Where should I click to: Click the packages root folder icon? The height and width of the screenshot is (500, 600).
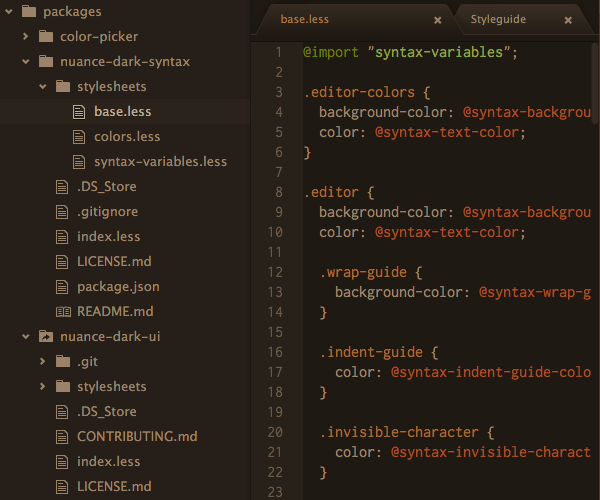coord(28,12)
